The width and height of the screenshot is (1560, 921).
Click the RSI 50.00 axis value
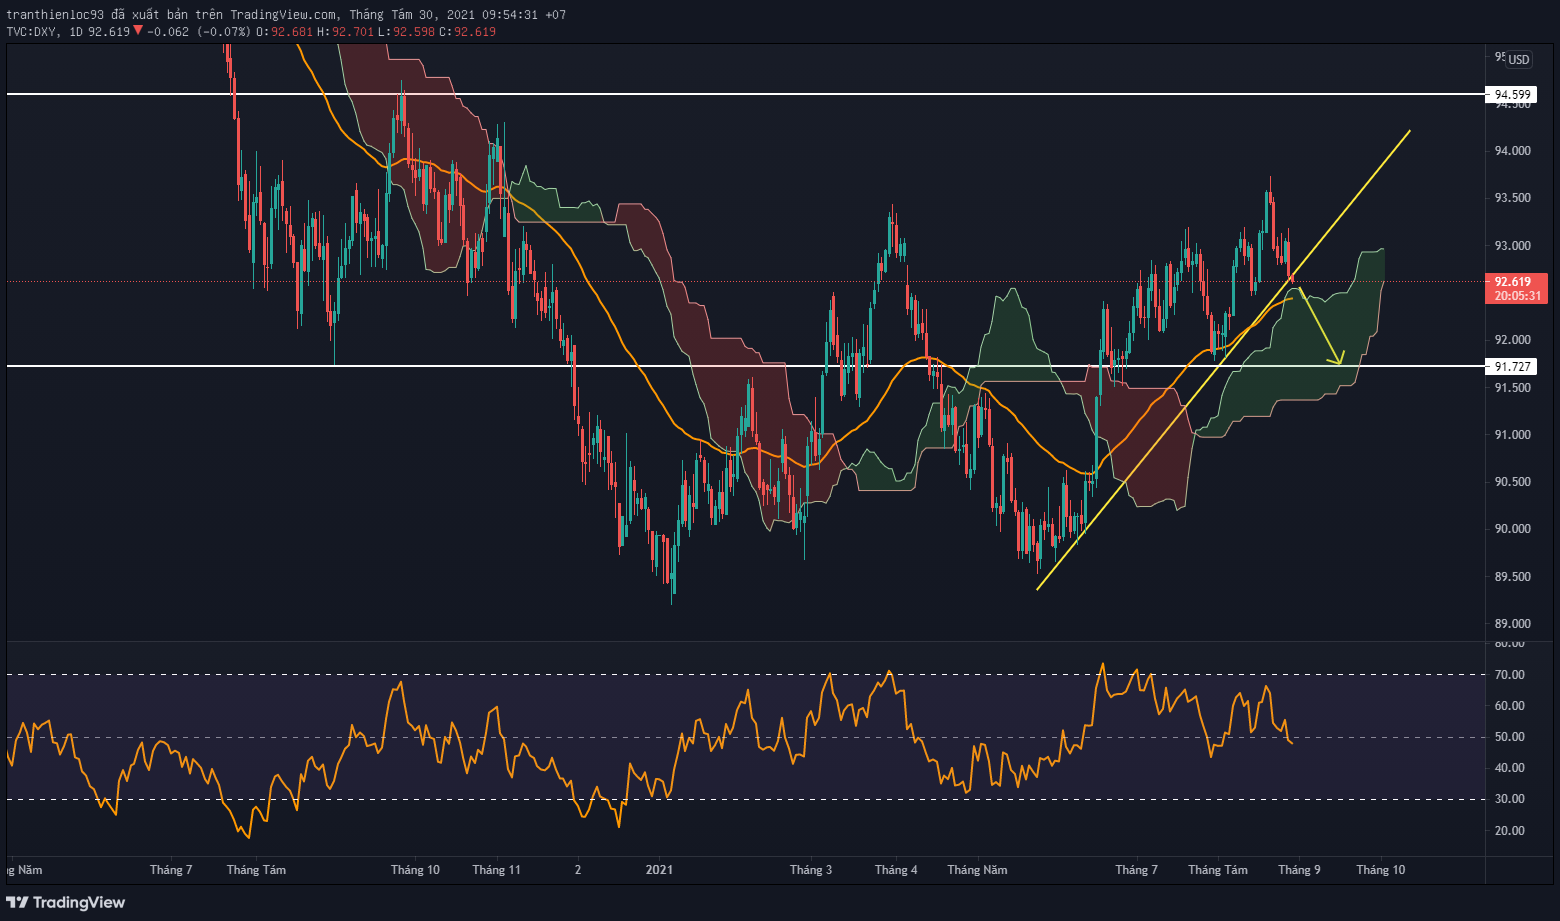click(1510, 737)
